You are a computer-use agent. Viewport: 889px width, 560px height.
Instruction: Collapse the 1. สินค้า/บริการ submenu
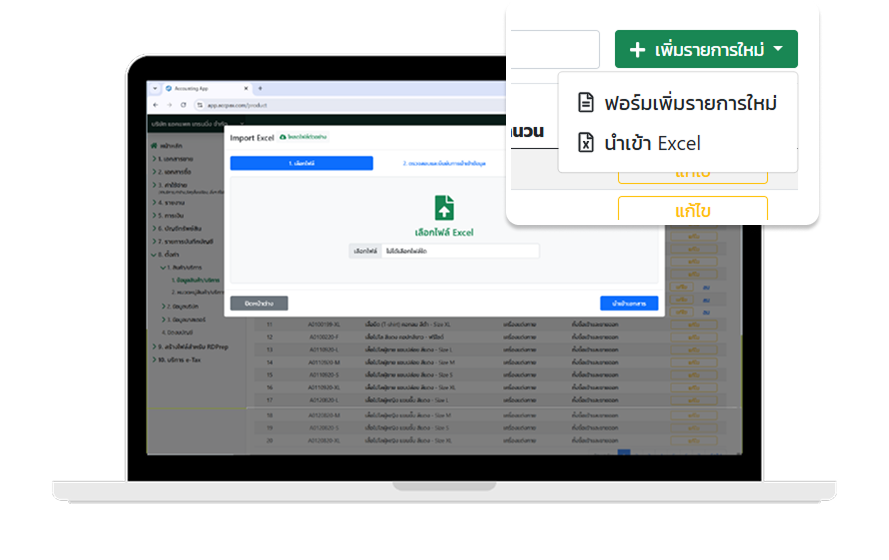point(181,267)
